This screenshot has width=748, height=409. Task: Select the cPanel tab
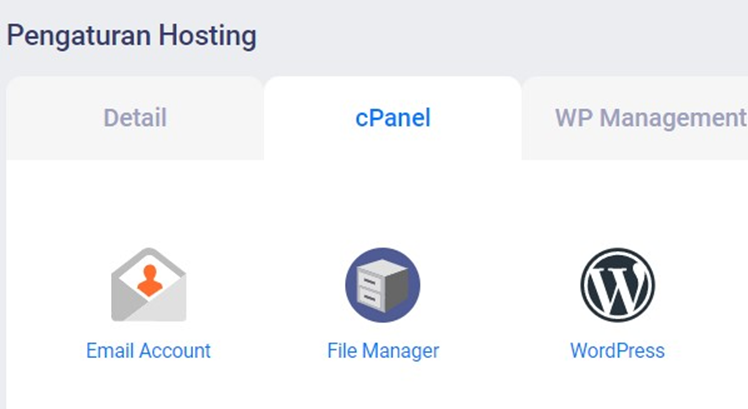pos(393,118)
